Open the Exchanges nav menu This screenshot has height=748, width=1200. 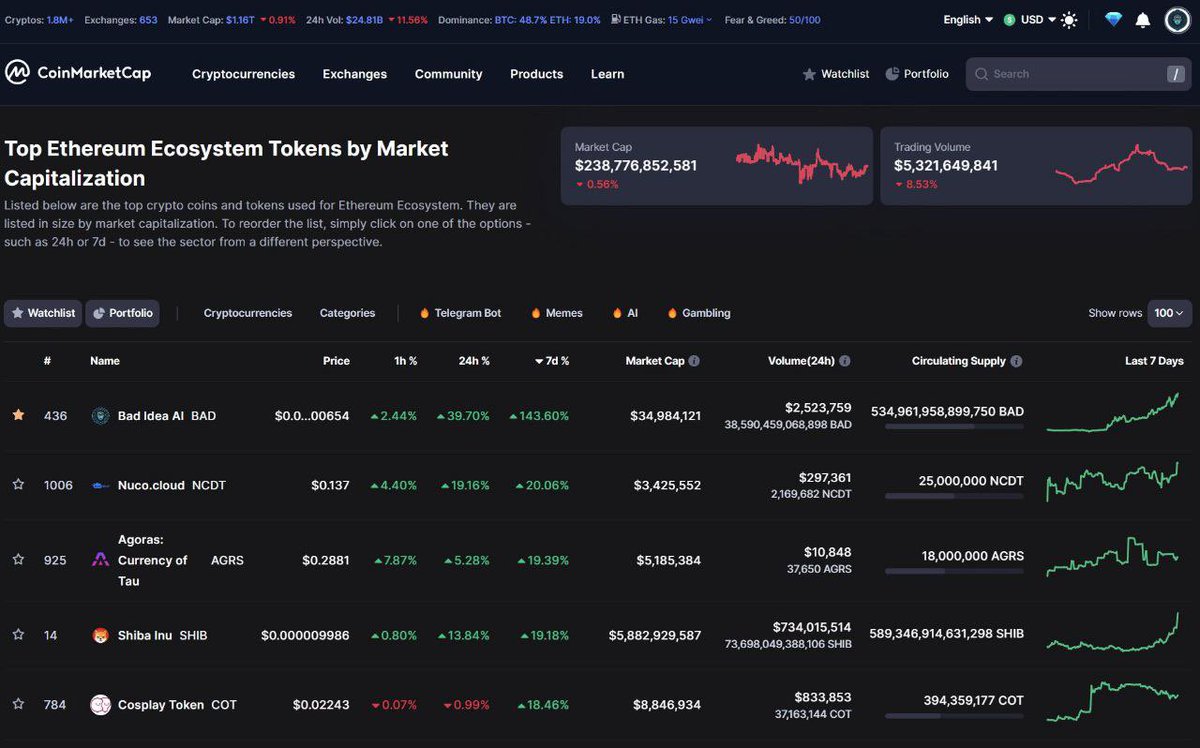354,74
